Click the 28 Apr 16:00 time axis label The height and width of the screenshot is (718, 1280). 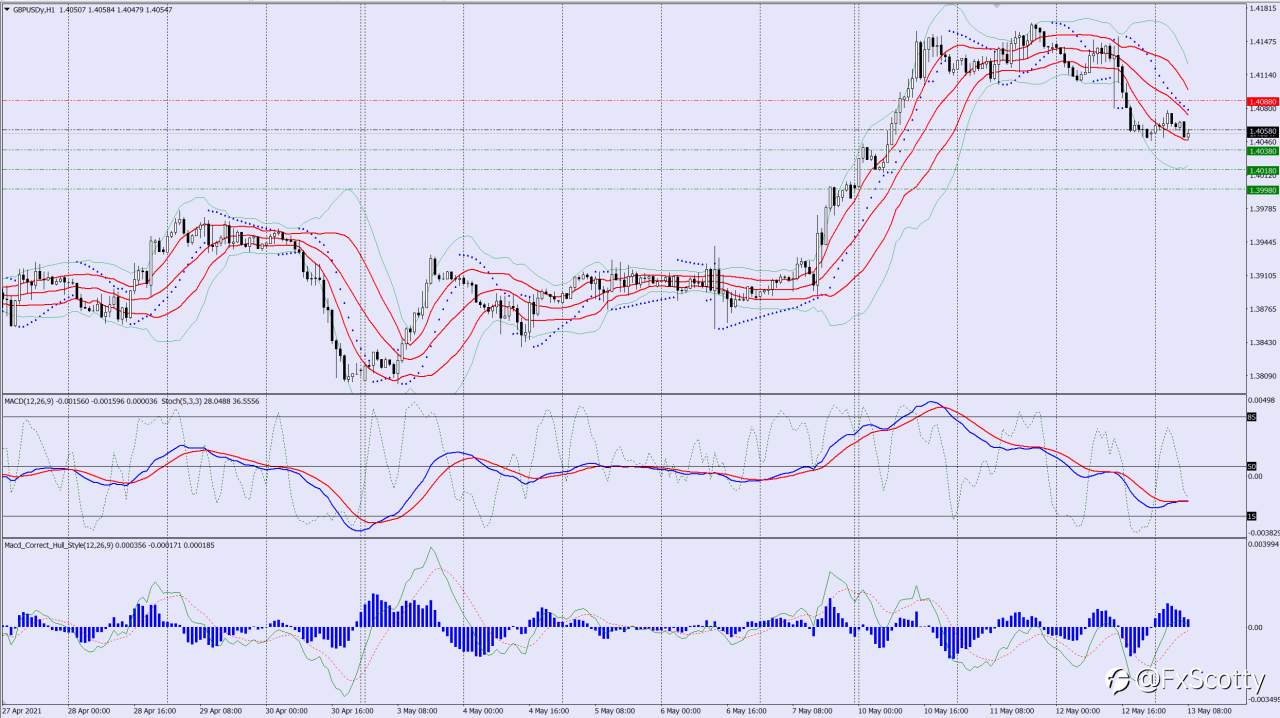point(155,711)
